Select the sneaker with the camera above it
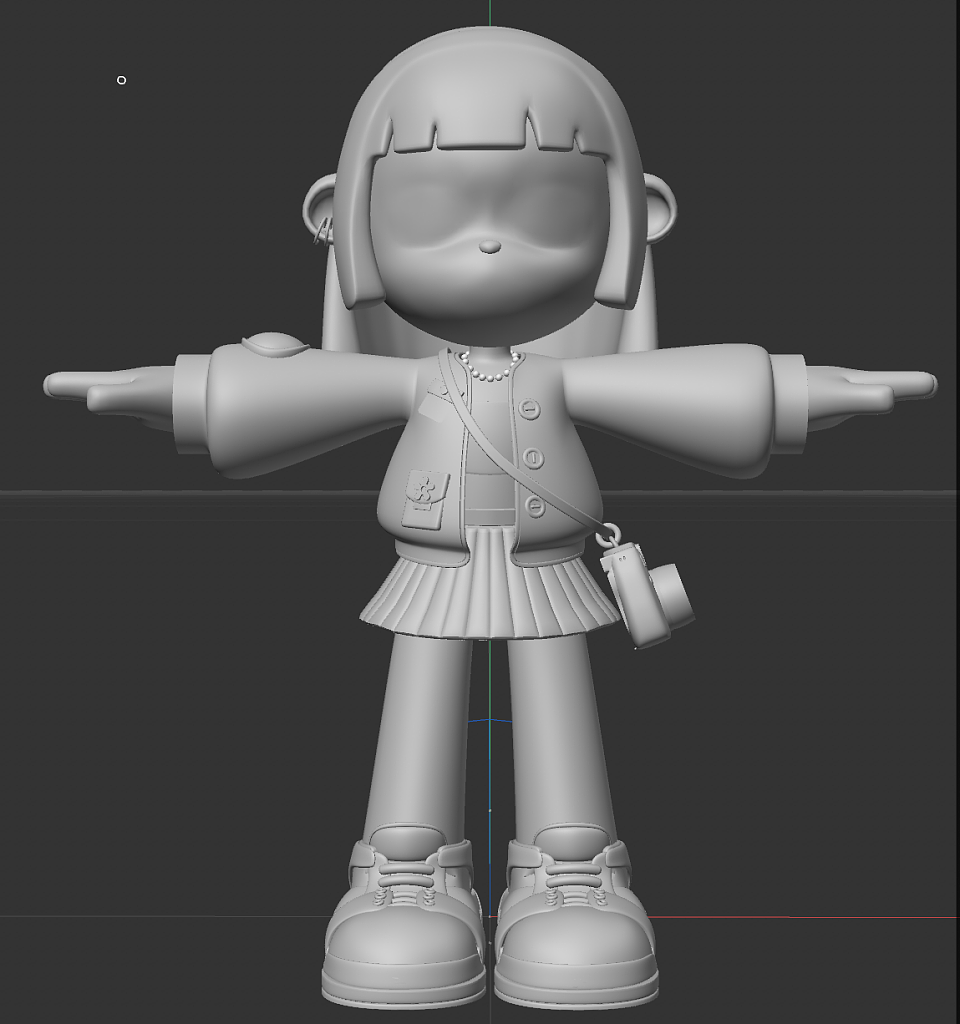This screenshot has height=1024, width=960. coord(575,916)
